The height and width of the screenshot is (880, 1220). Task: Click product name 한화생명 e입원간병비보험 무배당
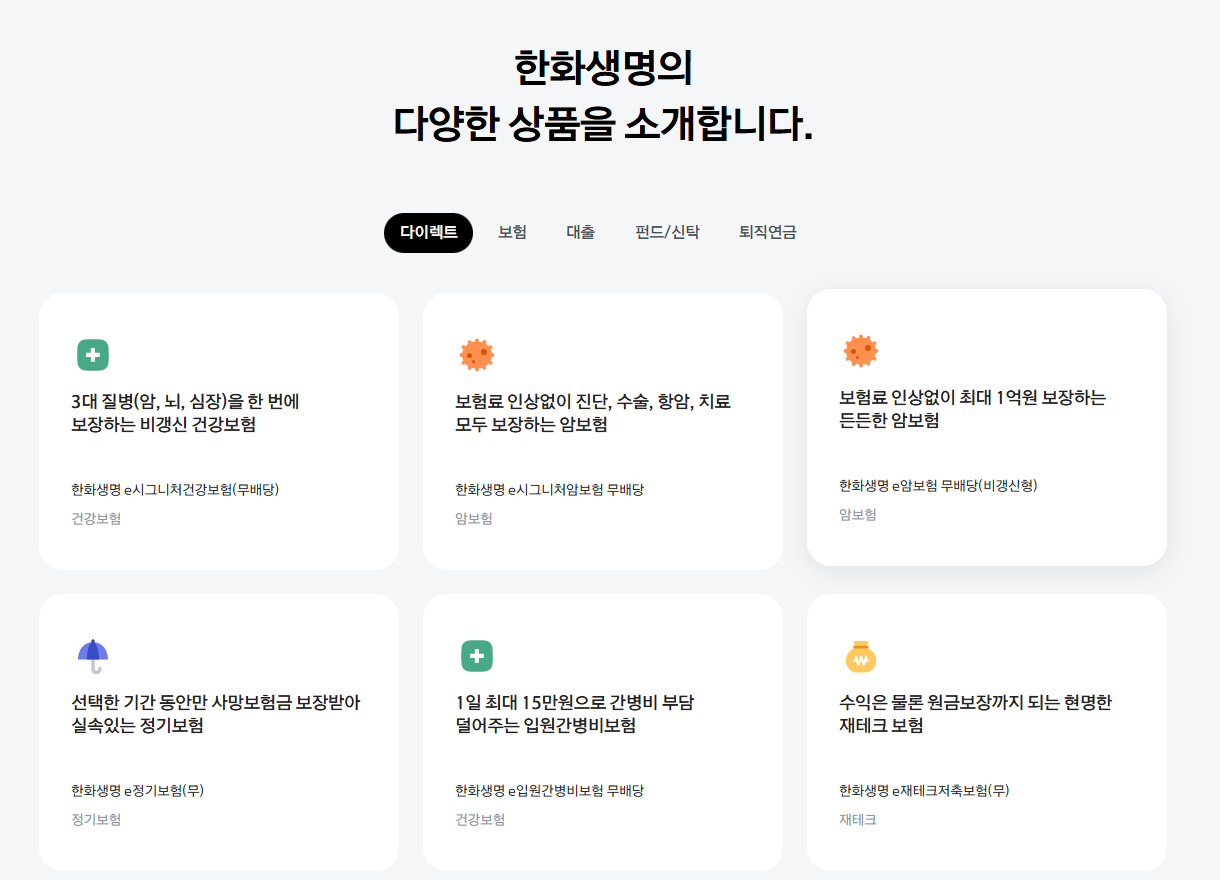point(549,791)
